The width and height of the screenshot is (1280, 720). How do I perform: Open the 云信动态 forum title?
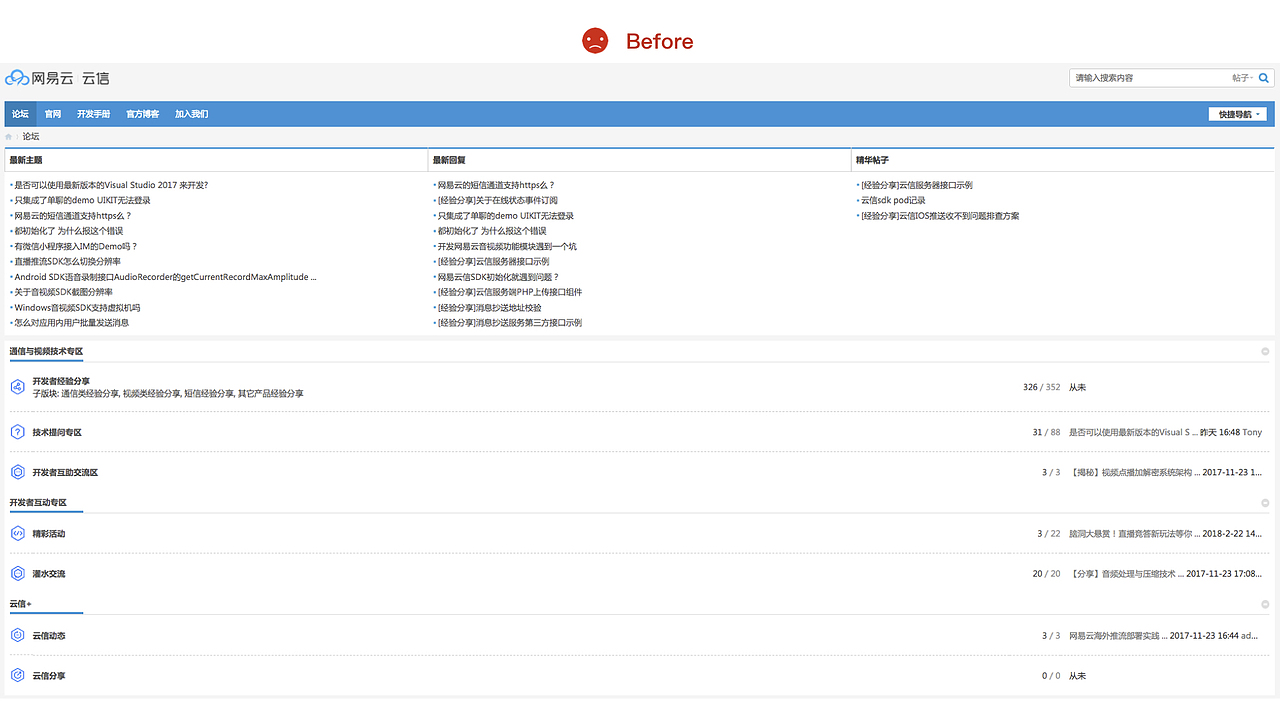point(49,635)
